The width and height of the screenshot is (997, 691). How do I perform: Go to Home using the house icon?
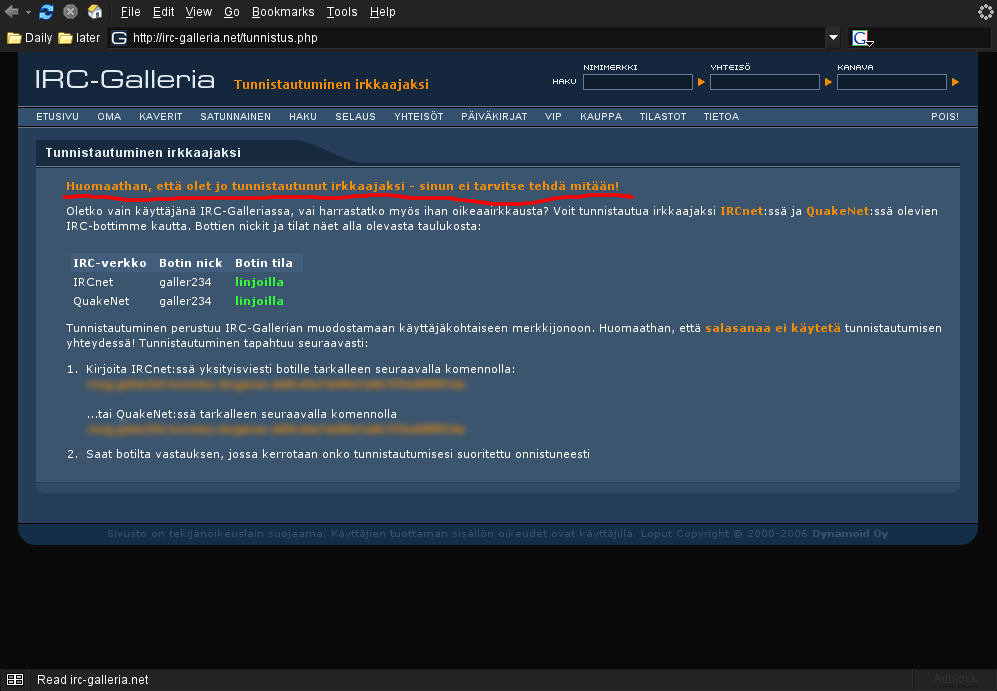coord(95,11)
